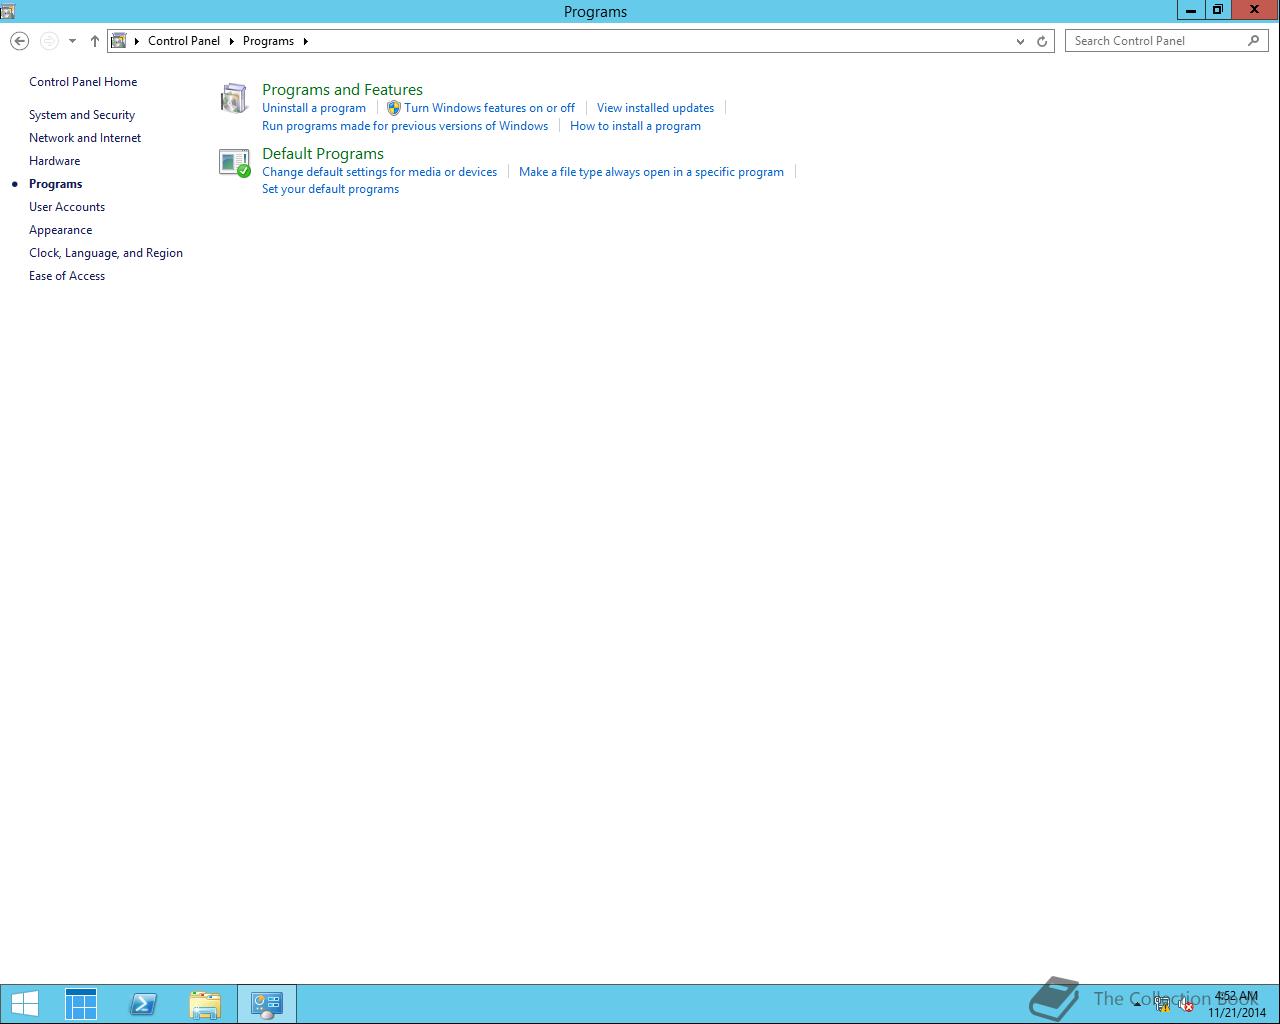
Task: Click the Control Panel icon in address bar
Action: coord(119,41)
